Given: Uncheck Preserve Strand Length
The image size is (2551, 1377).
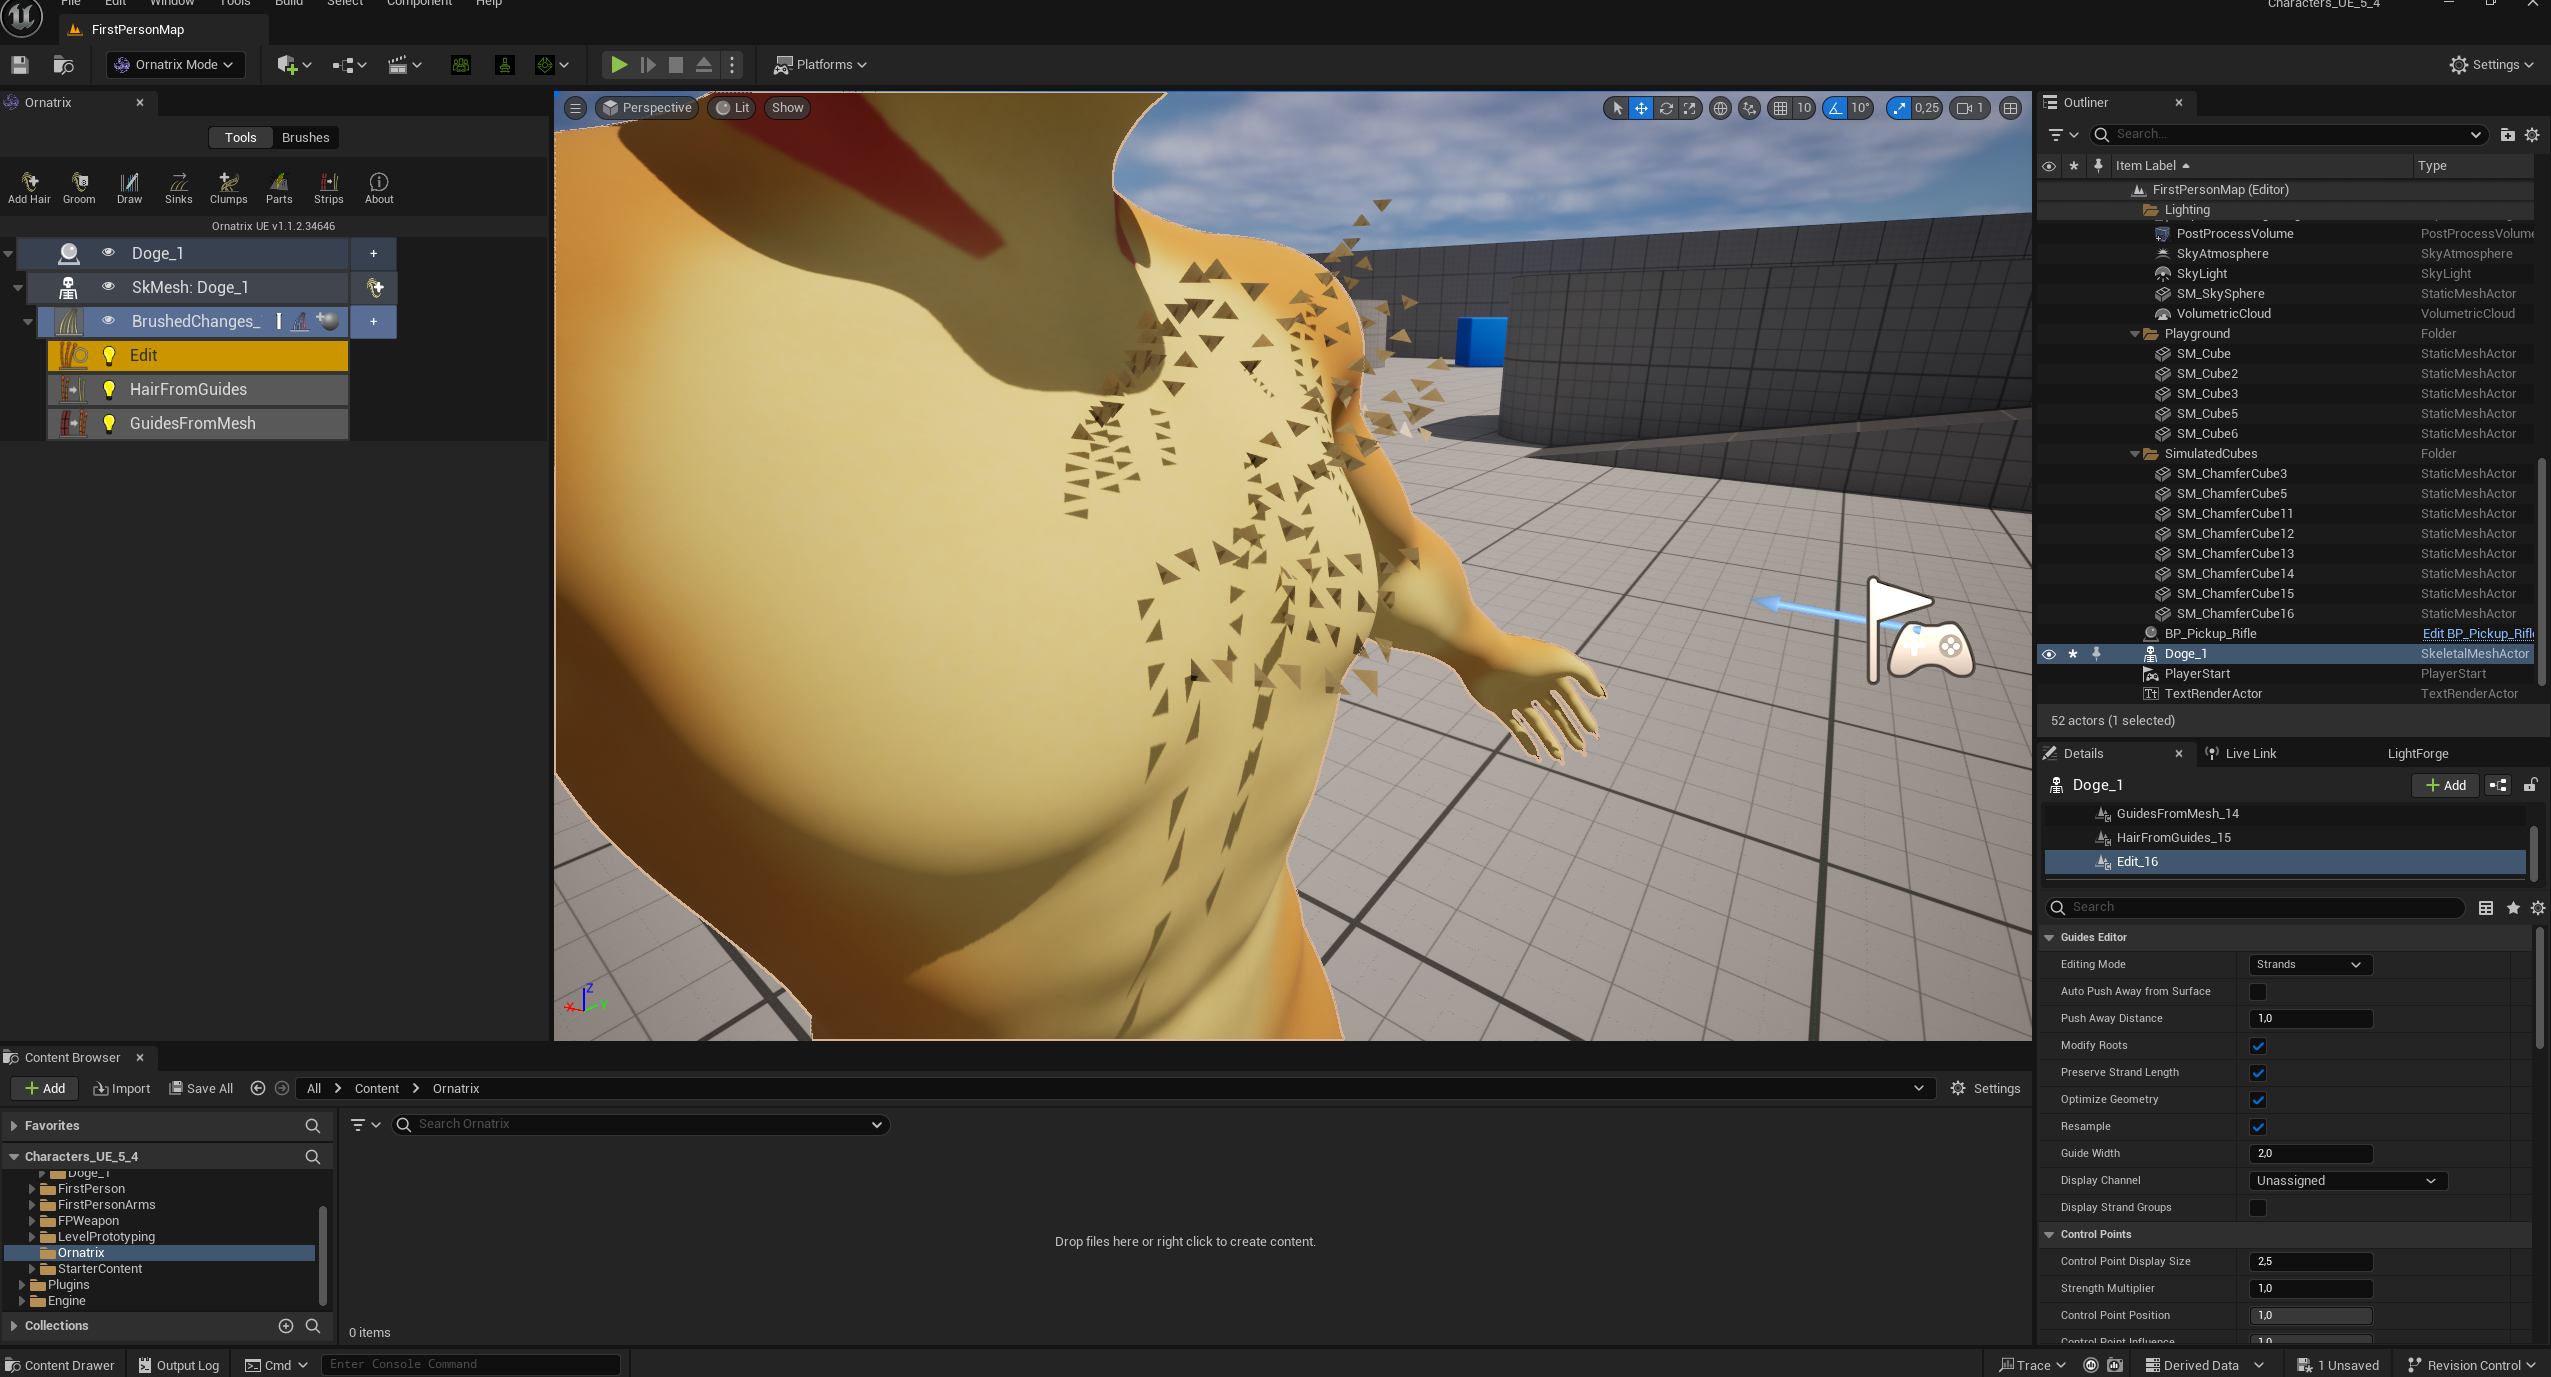Looking at the screenshot, I should click(x=2257, y=1073).
